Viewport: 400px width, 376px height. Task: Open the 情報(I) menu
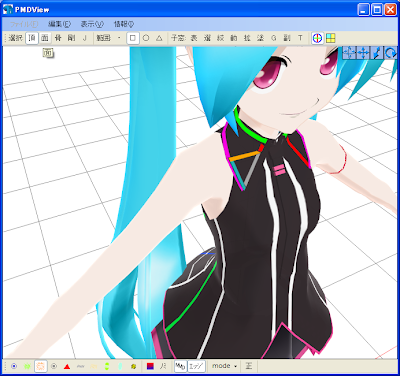[124, 24]
